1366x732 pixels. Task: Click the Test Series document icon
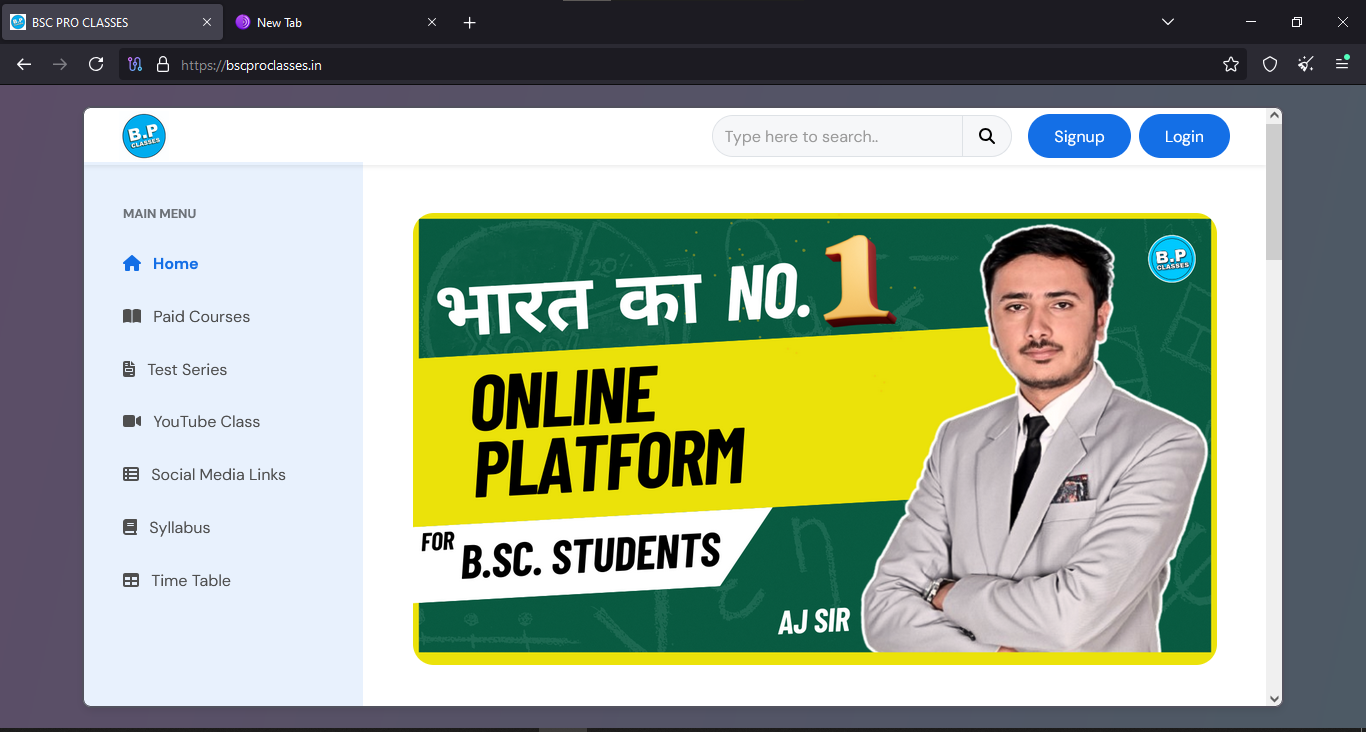129,369
